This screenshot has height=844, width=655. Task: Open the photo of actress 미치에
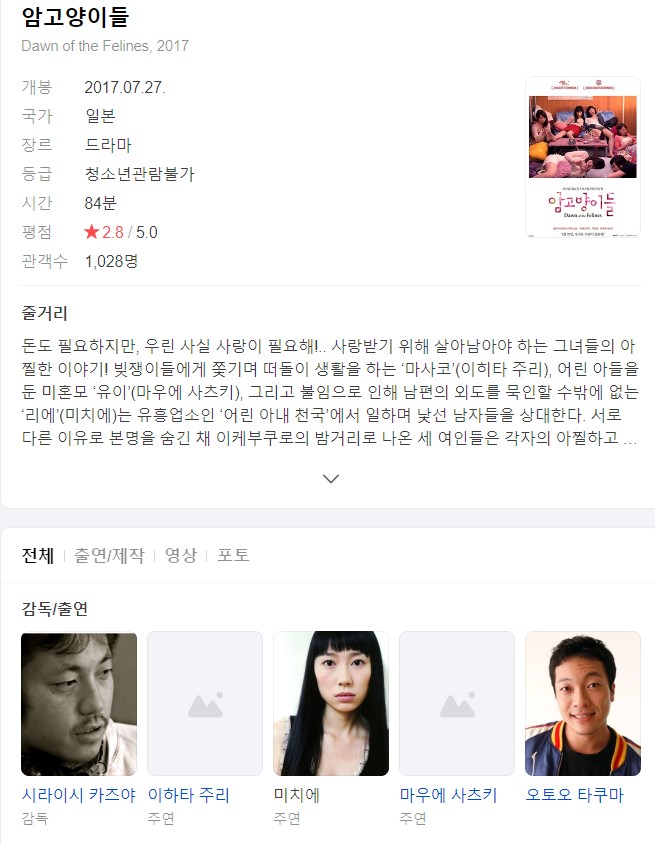click(331, 704)
